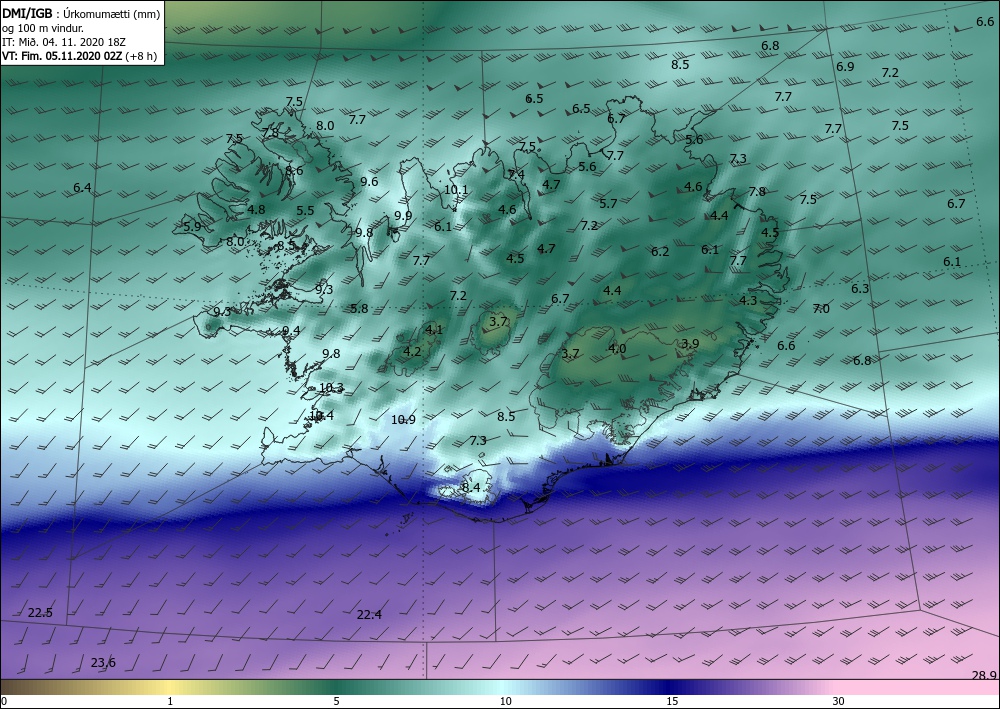This screenshot has width=1000, height=709.
Task: Click the '15' tick label on the color scale
Action: tap(672, 701)
